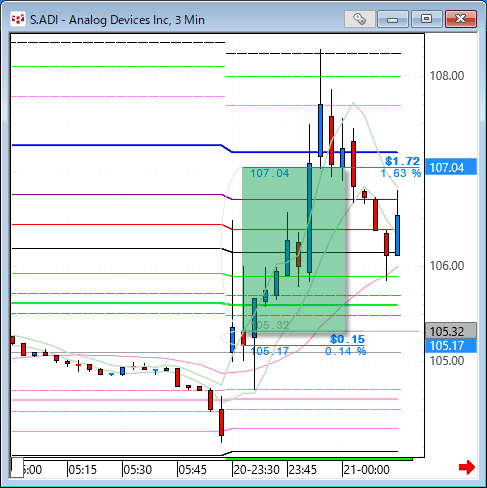Click the green session bar on time axis
This screenshot has height=488, width=487.
(x=319, y=459)
